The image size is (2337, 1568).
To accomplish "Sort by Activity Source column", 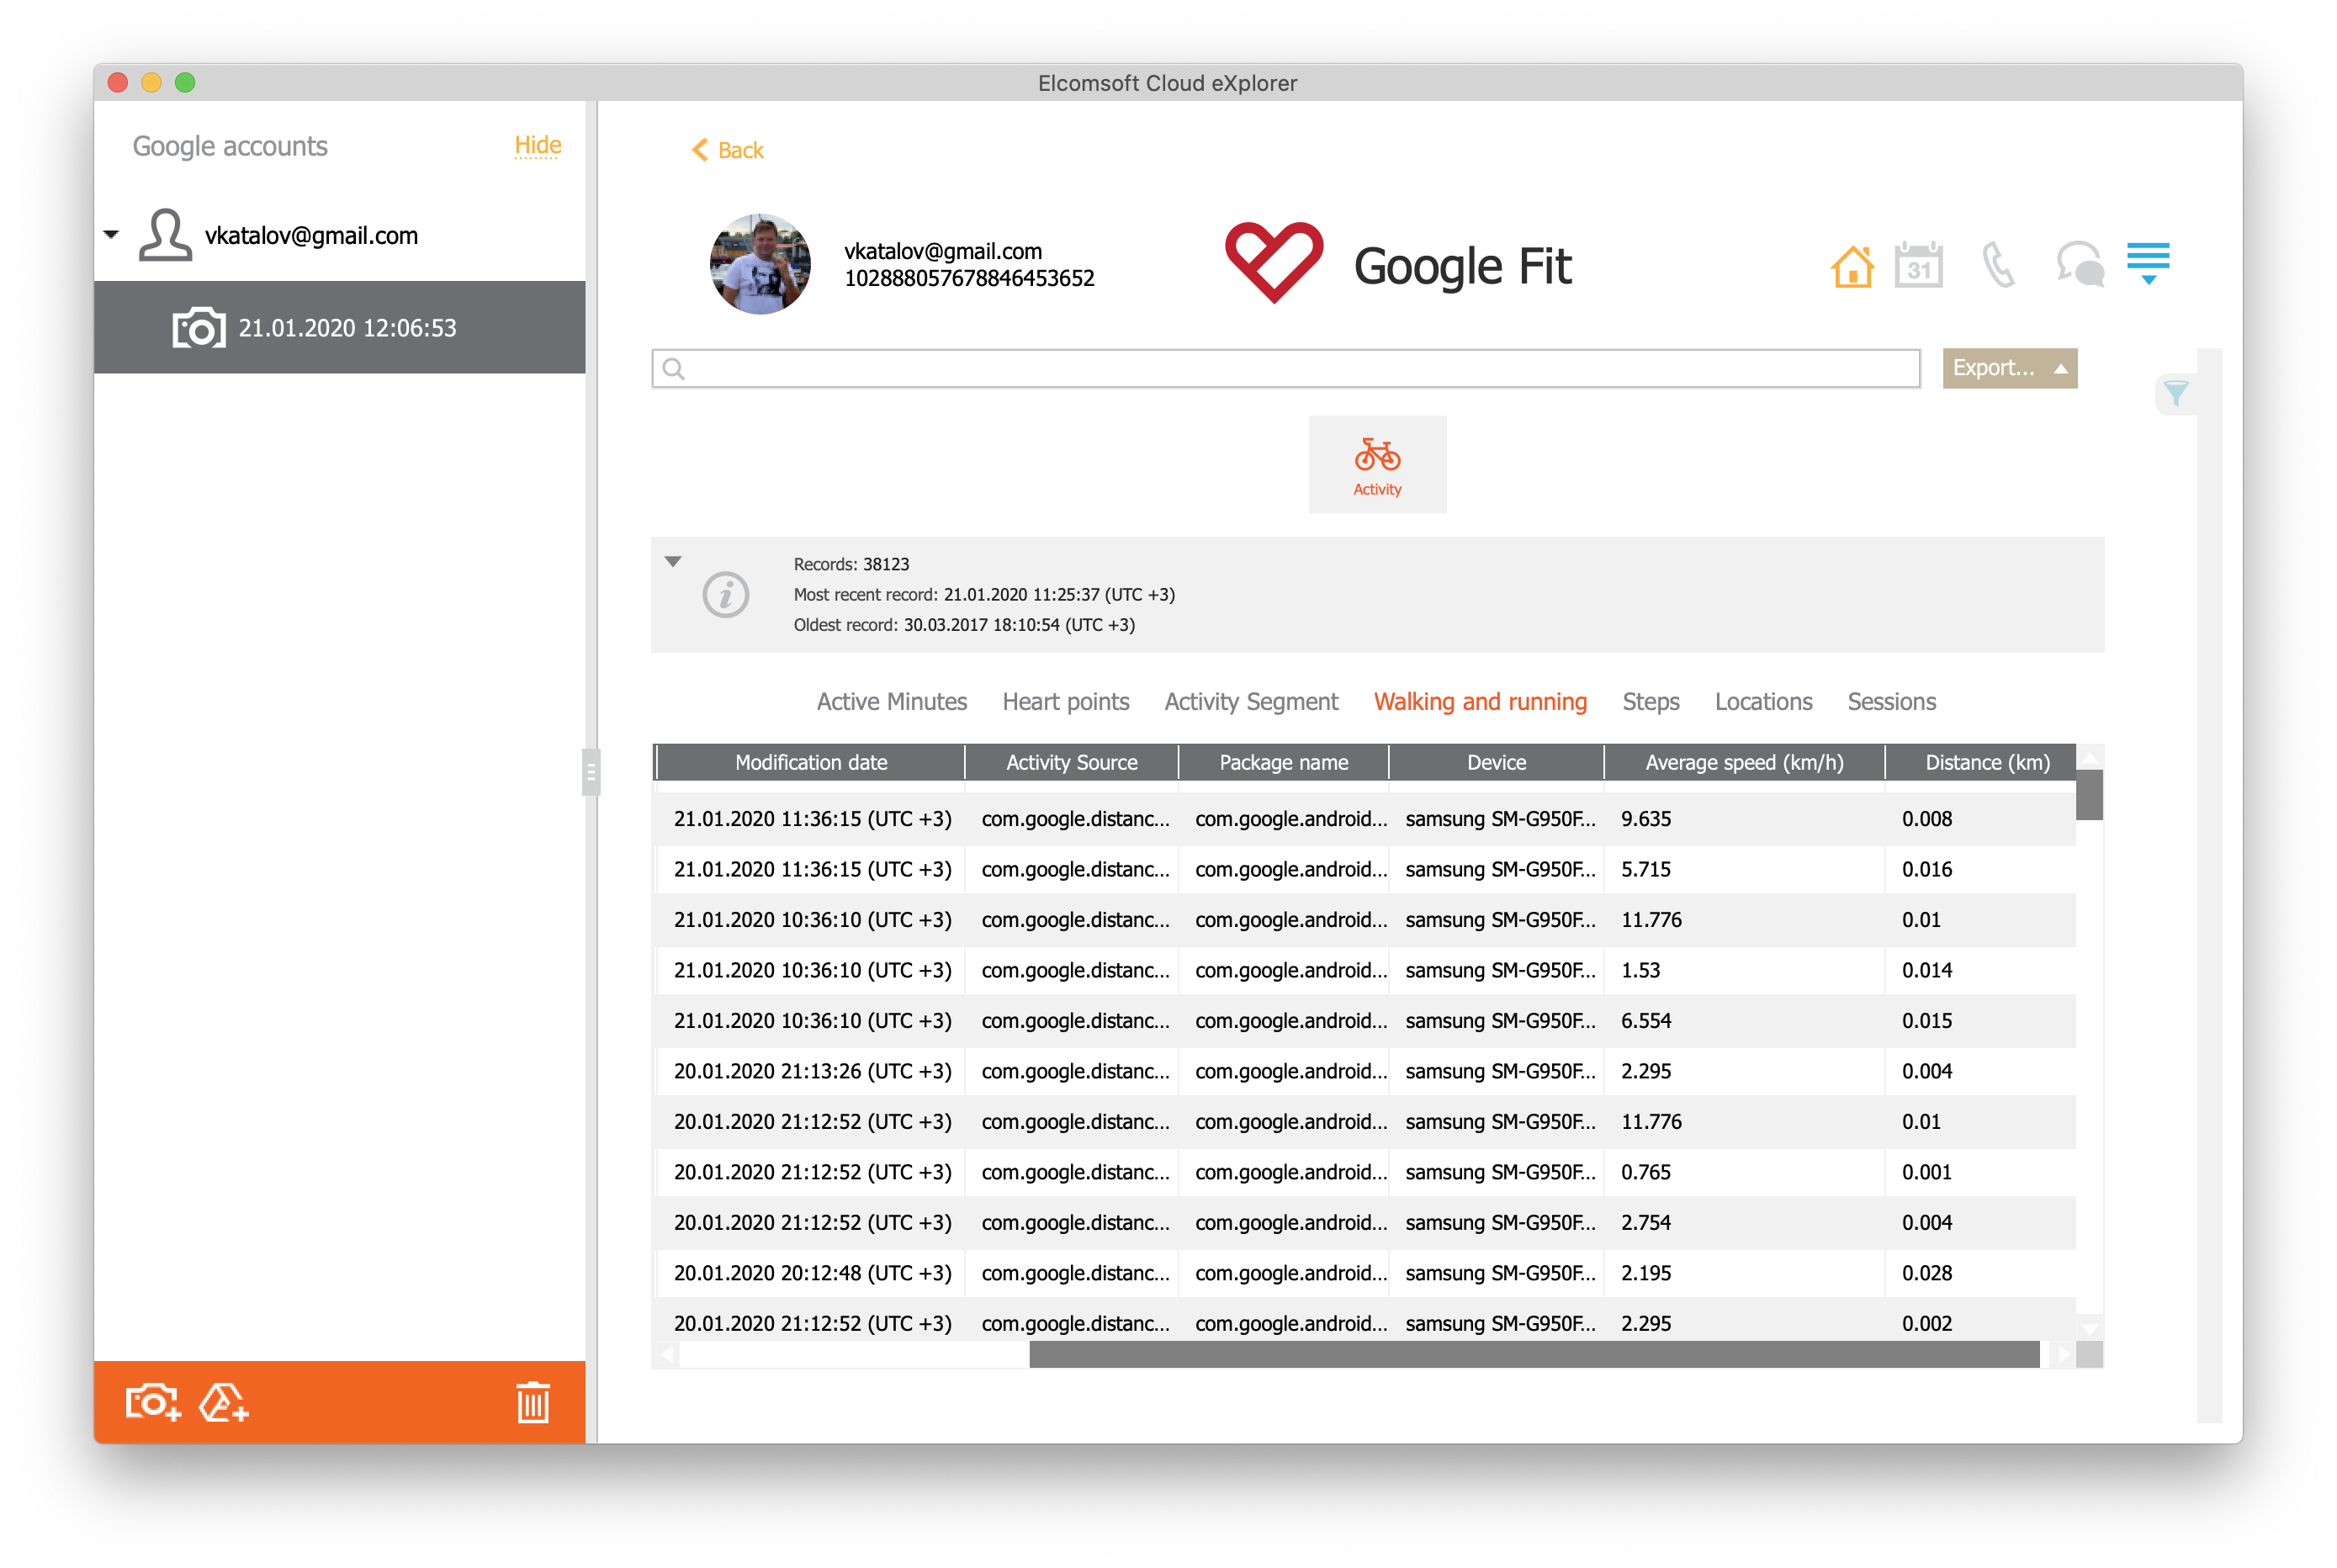I will pyautogui.click(x=1071, y=762).
